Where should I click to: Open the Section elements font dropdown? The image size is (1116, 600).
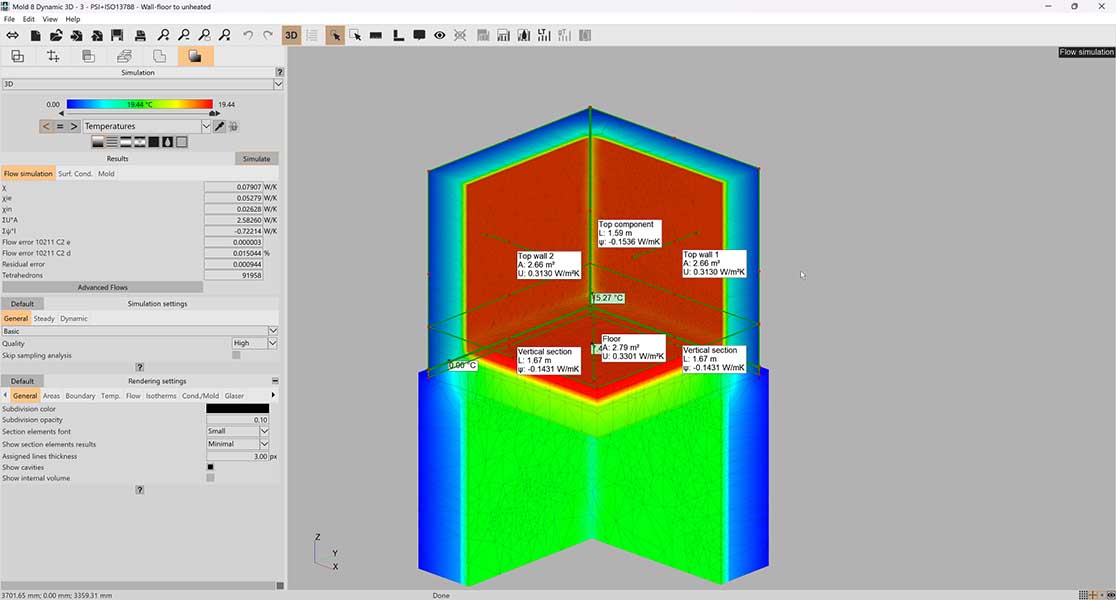(237, 432)
